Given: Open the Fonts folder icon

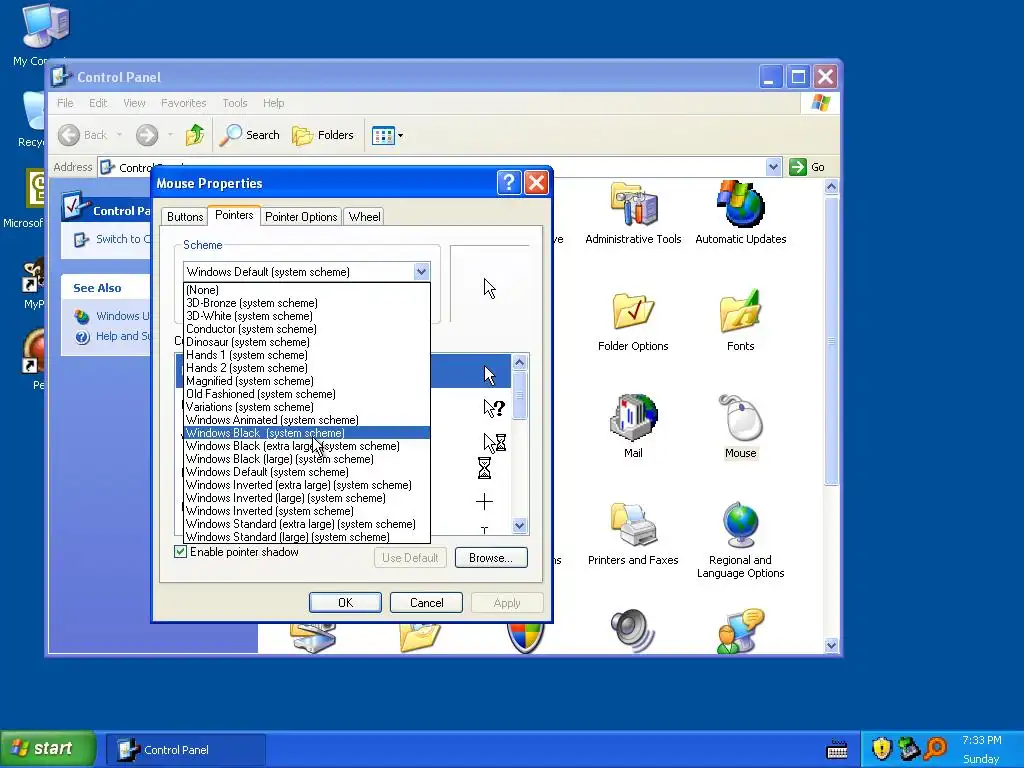Looking at the screenshot, I should click(740, 321).
